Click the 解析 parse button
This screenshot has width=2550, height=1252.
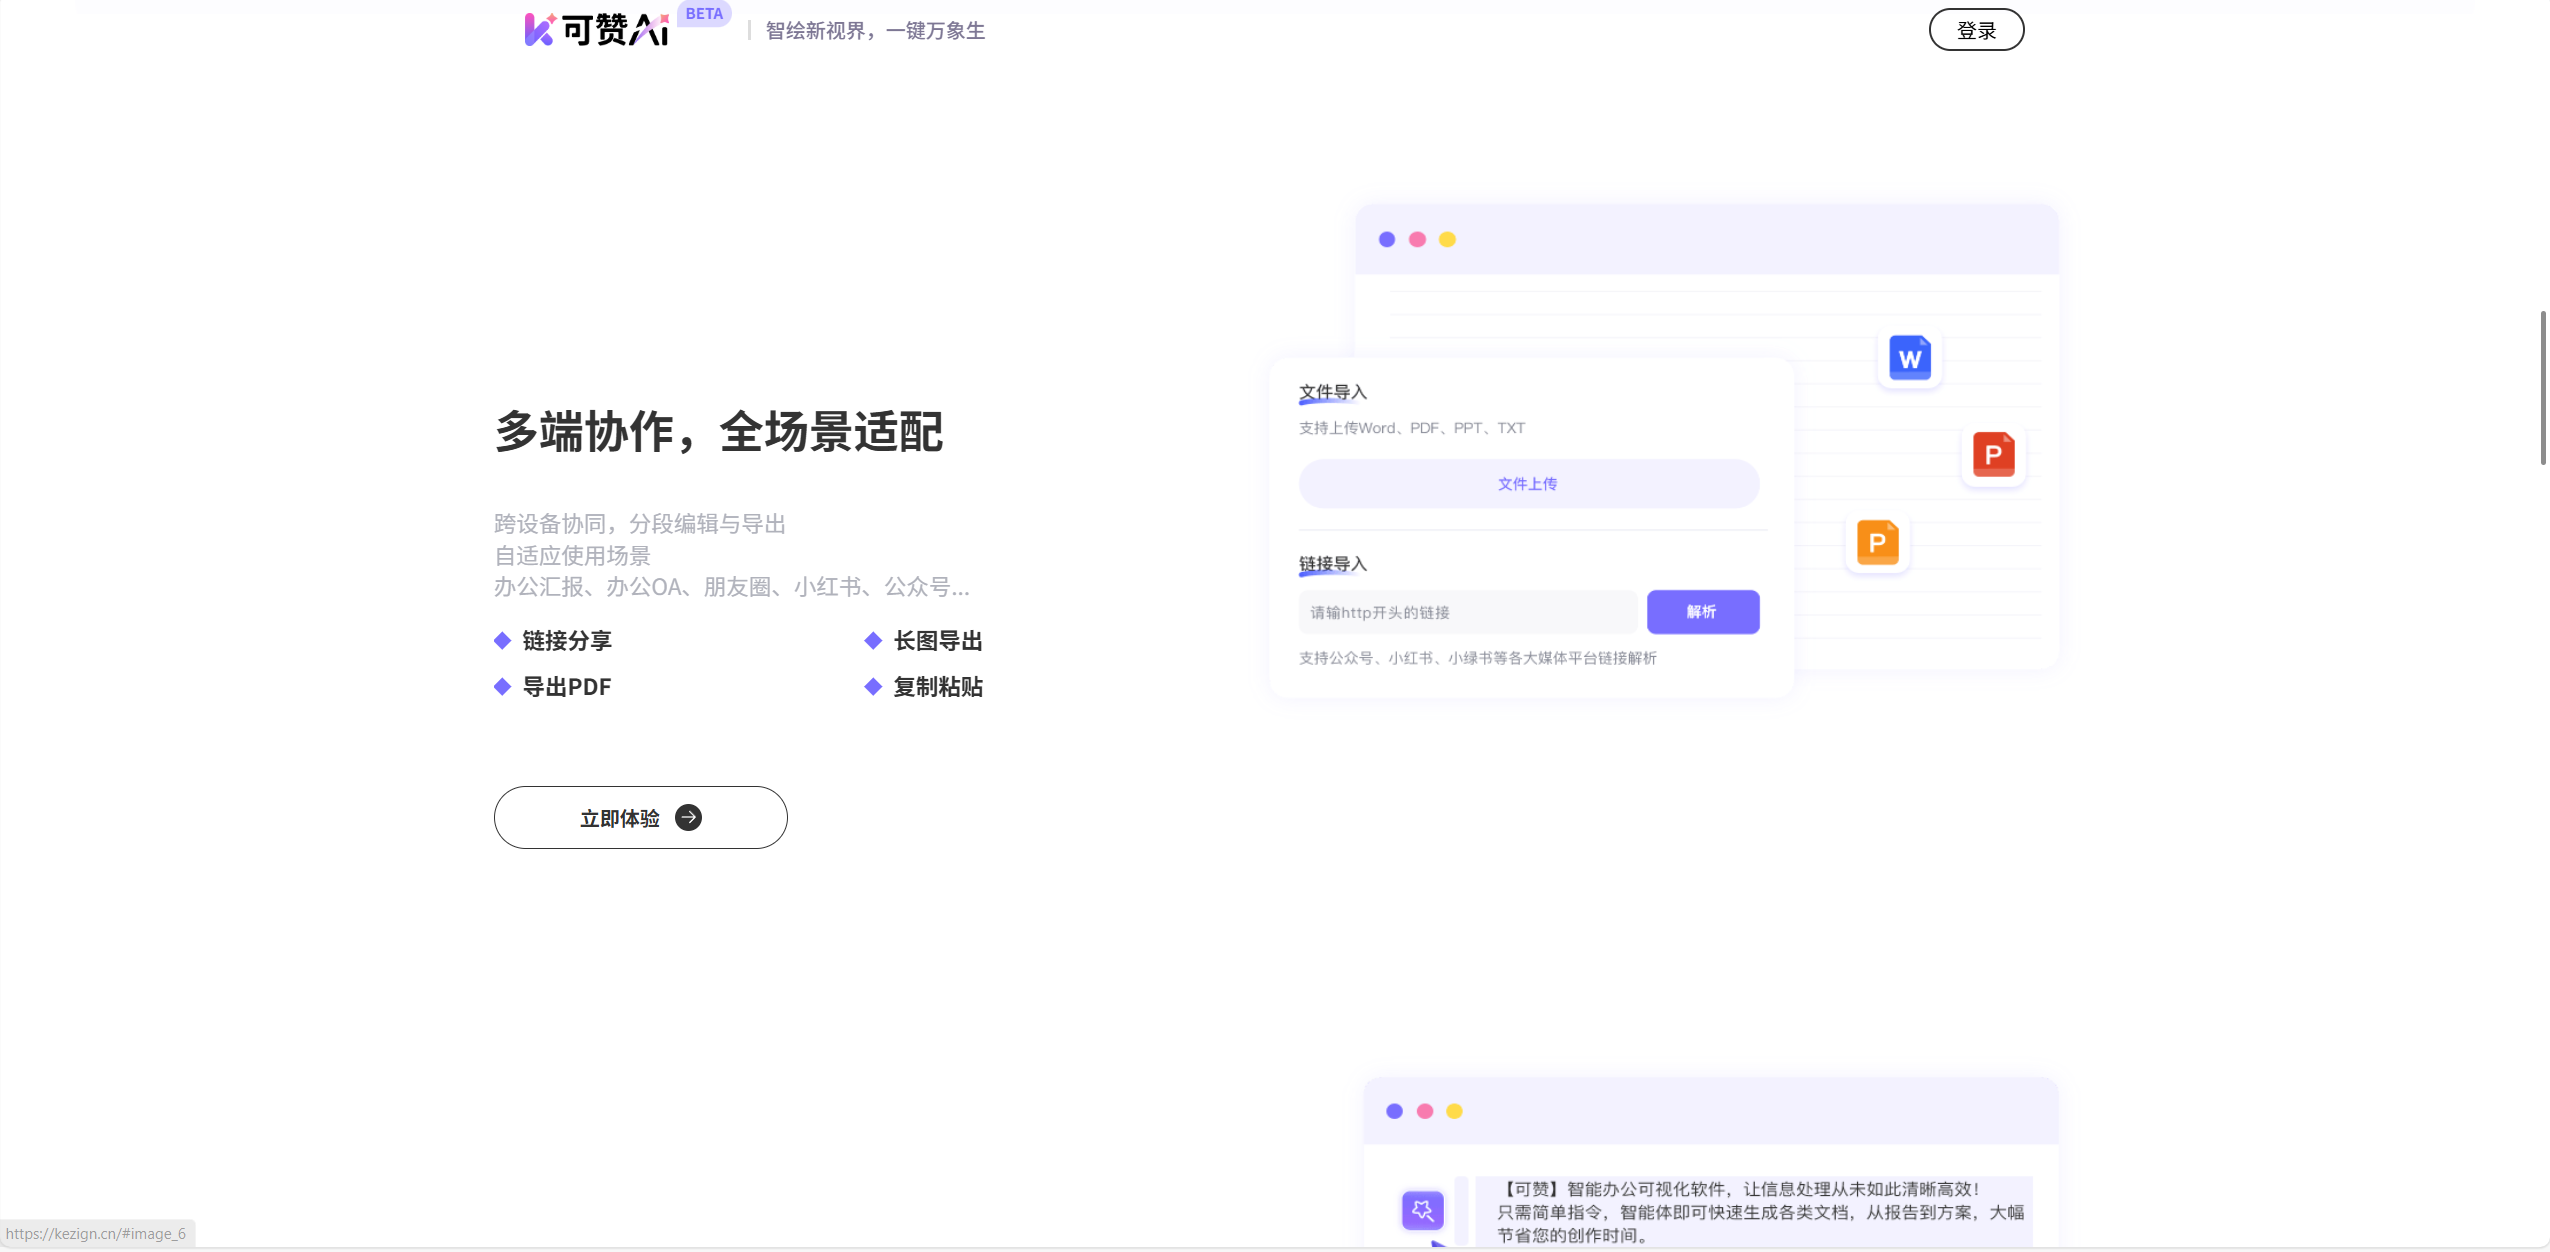pos(1702,612)
